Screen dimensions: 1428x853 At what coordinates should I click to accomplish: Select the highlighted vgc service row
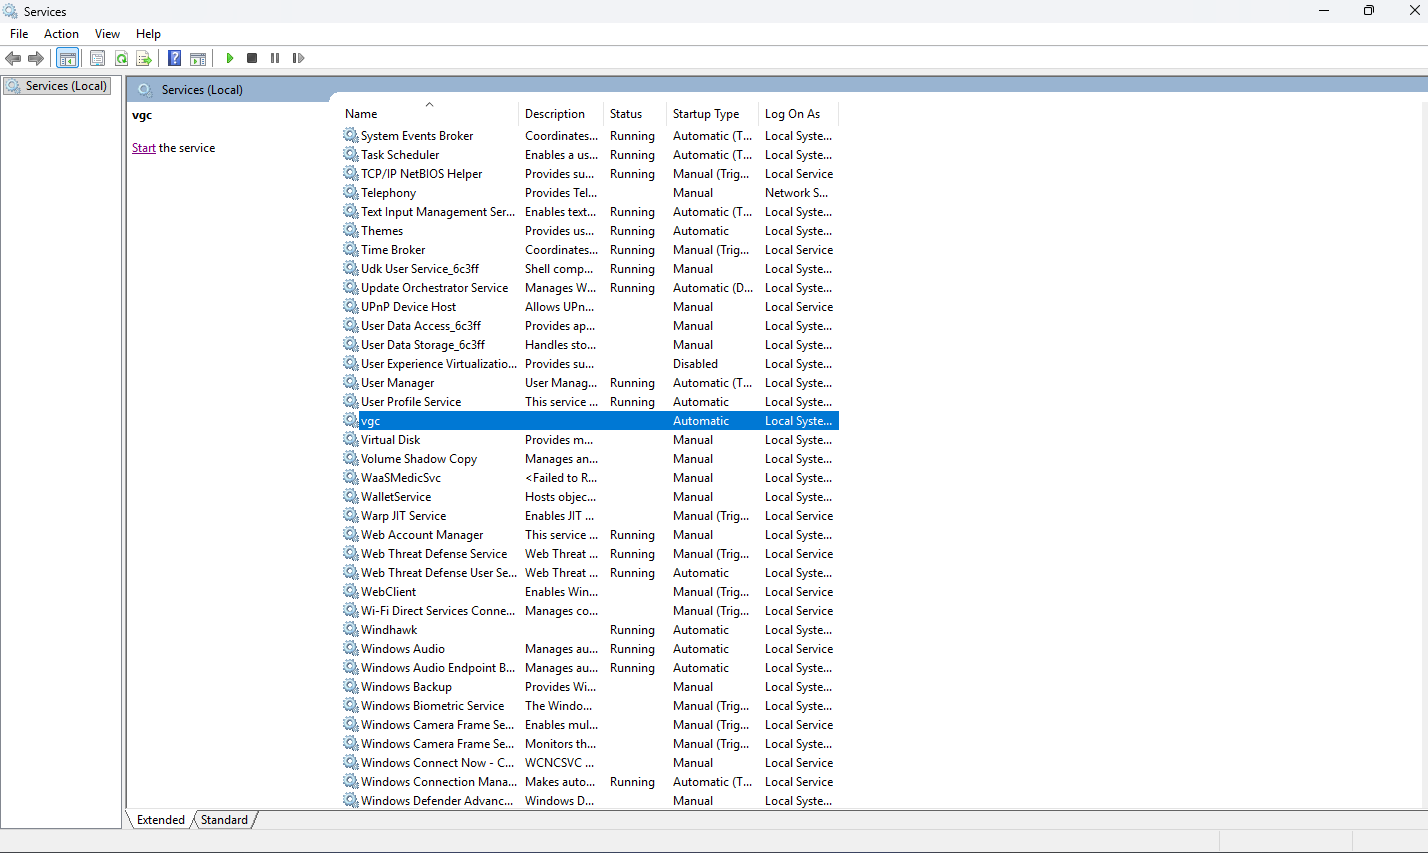click(590, 421)
